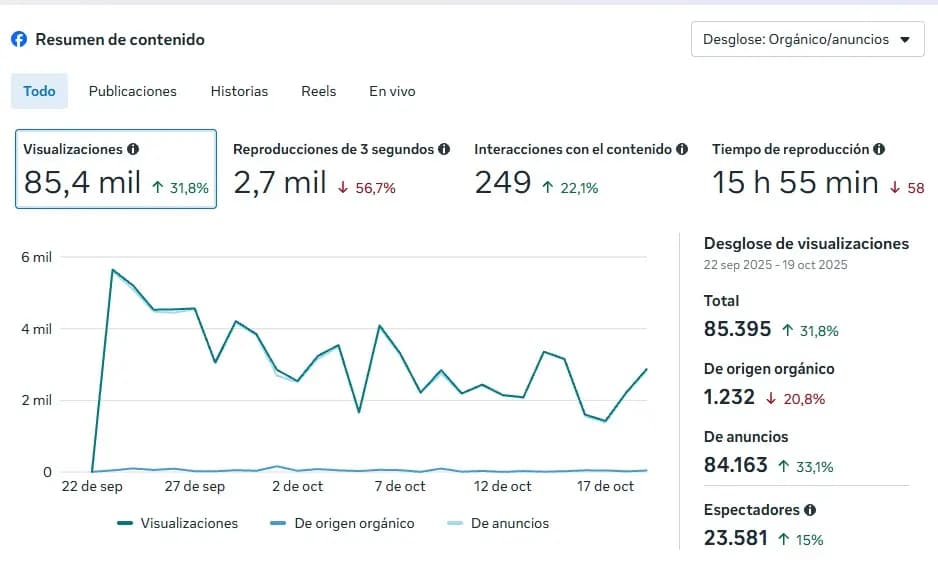Viewport: 938px width, 565px height.
Task: Toggle the Visualizaciones legend entry
Action: point(178,523)
